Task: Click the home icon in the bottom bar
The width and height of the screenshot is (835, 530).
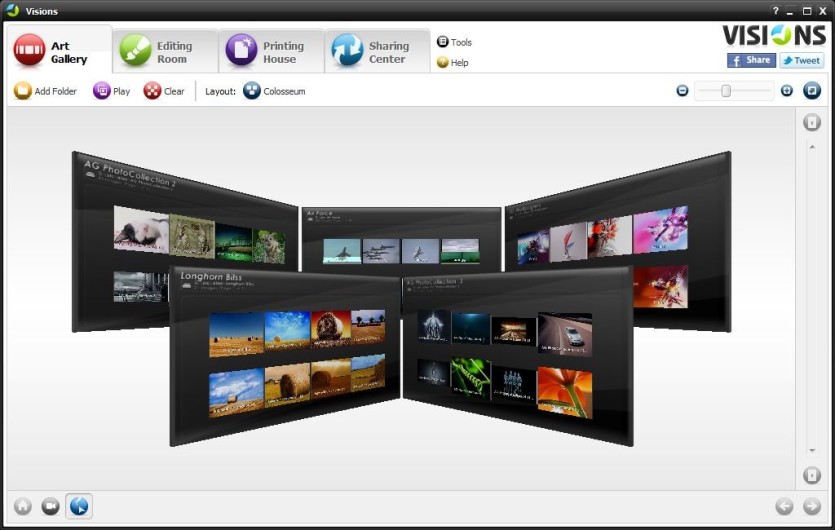Action: 23,505
